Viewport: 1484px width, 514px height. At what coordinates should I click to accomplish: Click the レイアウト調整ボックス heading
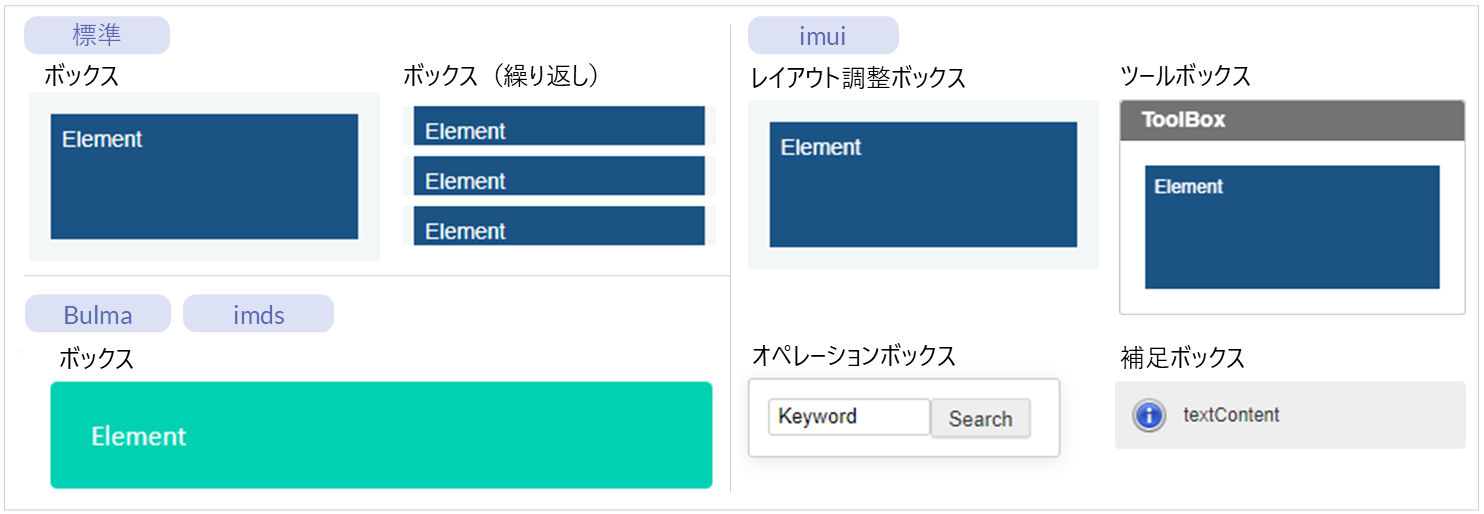(x=858, y=78)
